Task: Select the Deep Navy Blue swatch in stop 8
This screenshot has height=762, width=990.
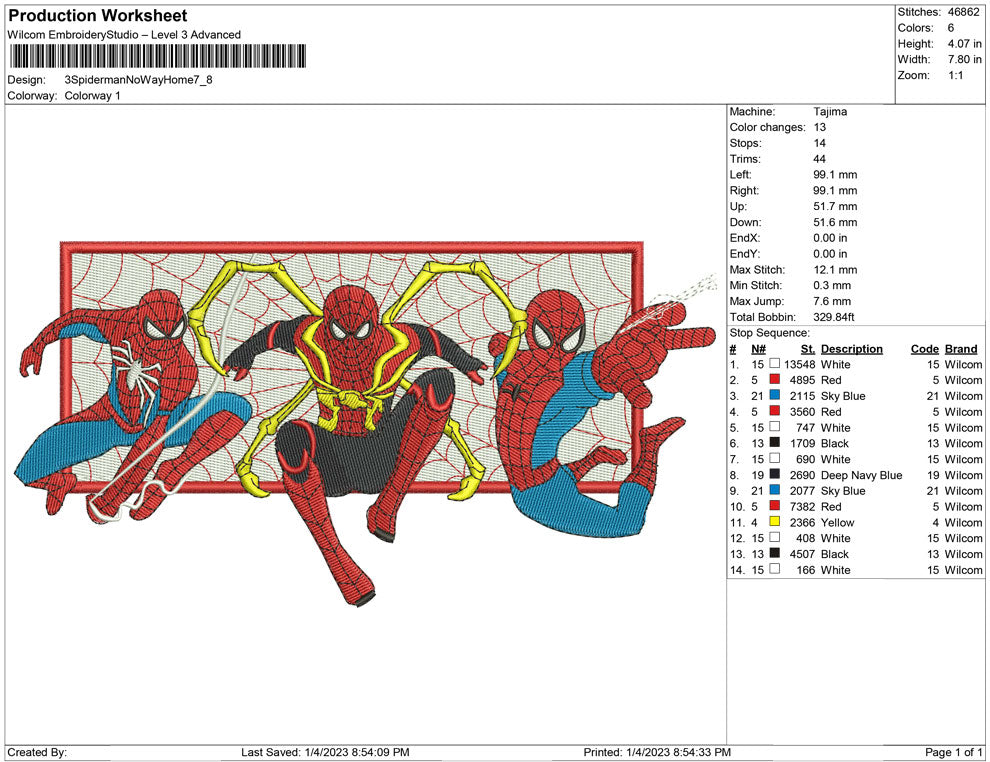Action: click(774, 475)
